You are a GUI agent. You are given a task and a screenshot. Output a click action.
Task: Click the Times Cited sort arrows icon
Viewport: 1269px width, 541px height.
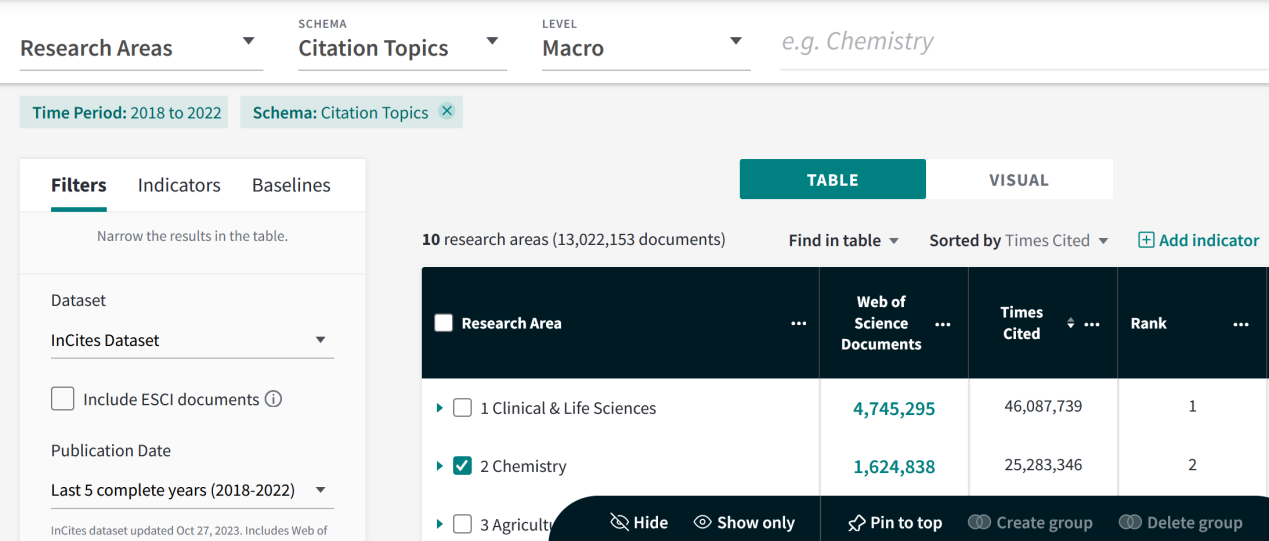point(1070,324)
